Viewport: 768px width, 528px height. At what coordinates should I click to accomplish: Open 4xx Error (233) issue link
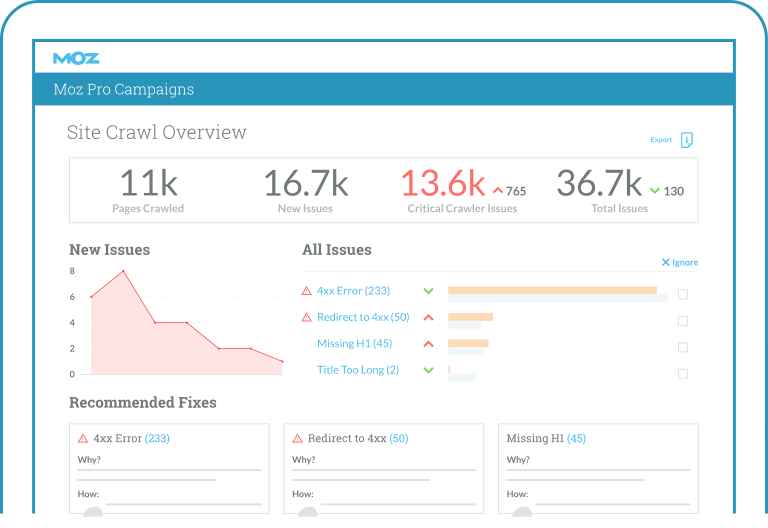353,291
